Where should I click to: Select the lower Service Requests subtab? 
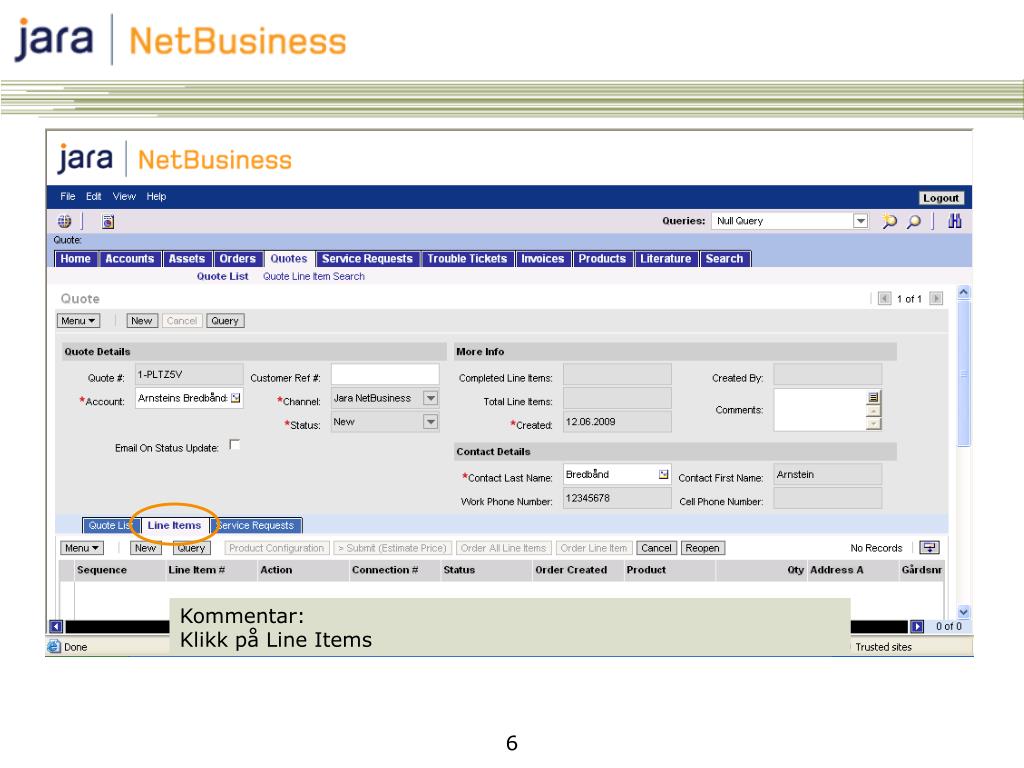(255, 525)
